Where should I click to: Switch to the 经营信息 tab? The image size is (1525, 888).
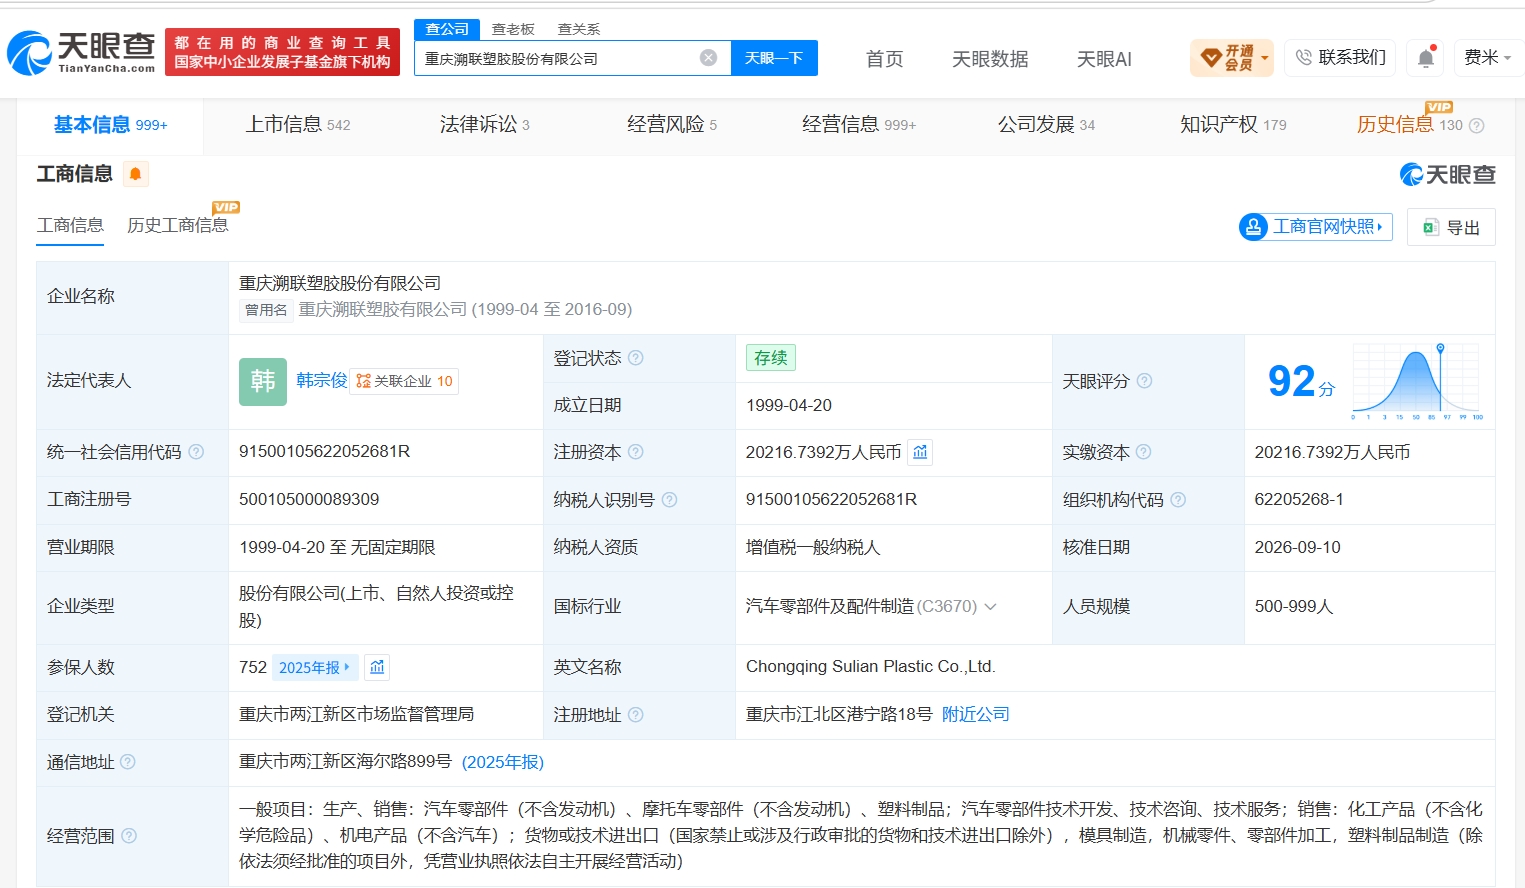pyautogui.click(x=859, y=125)
